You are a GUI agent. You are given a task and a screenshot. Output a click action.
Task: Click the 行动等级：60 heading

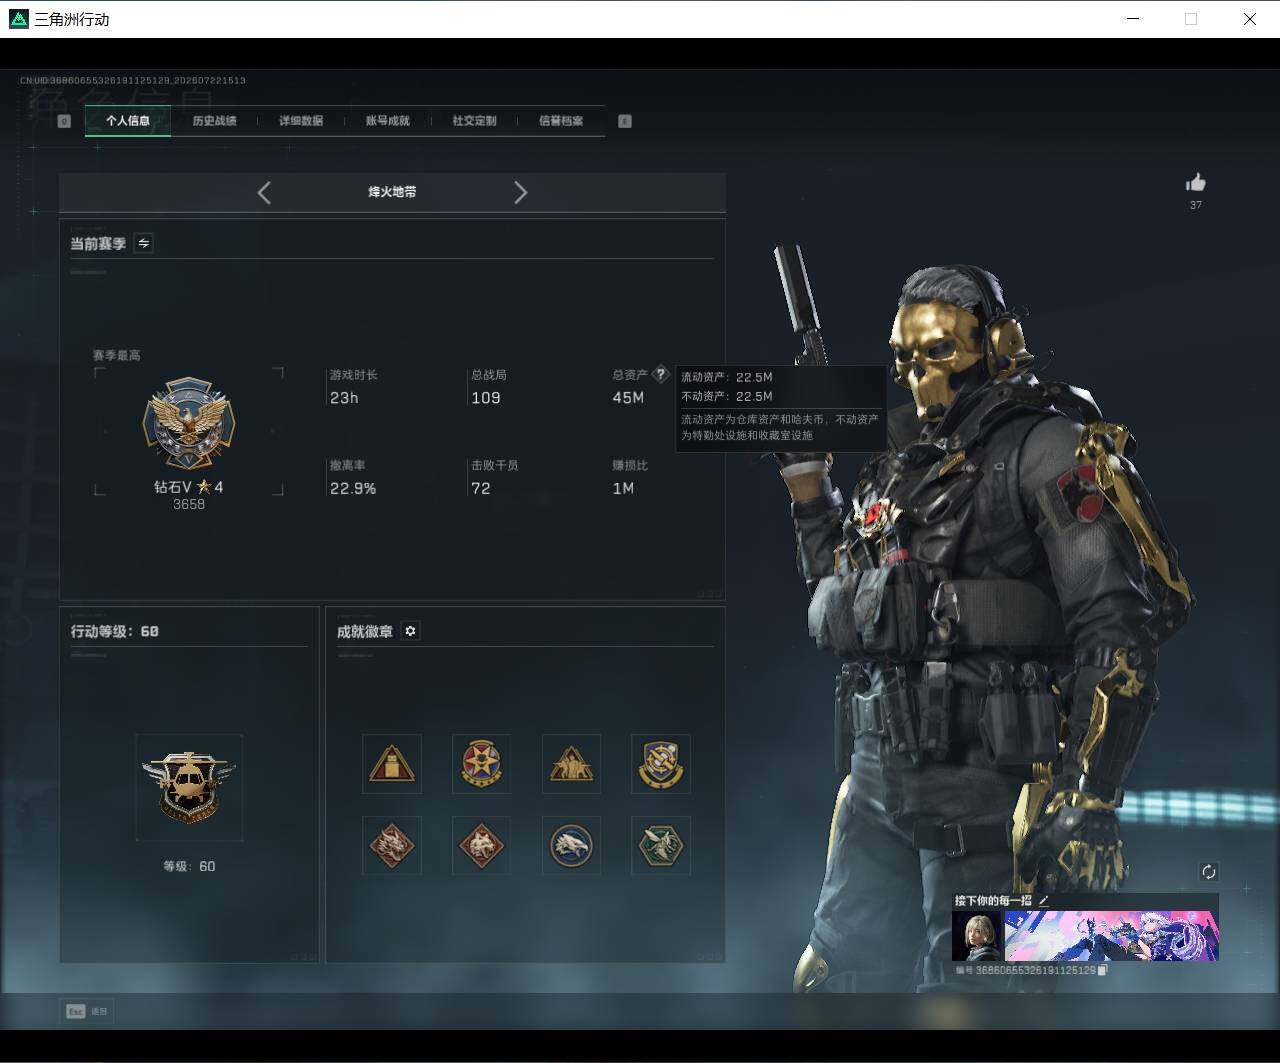[115, 631]
